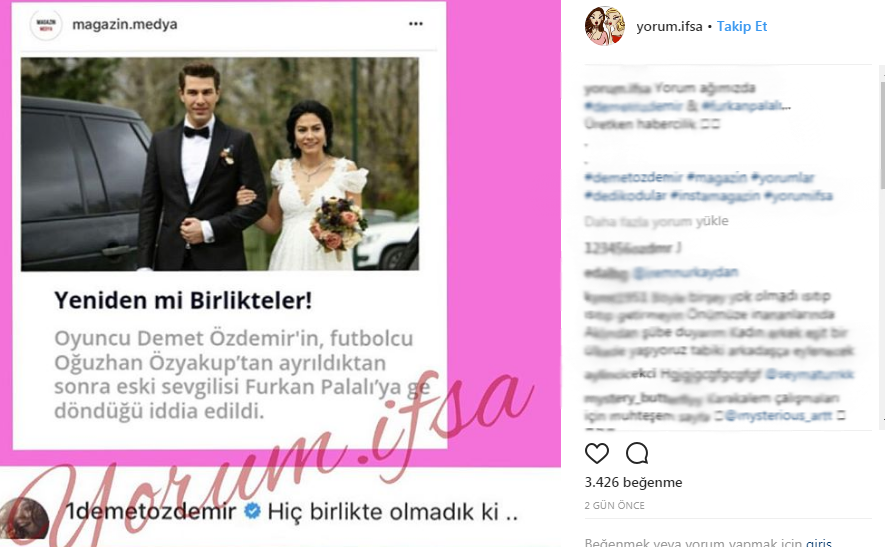Click the giriş login link
885x547 pixels.
[x=818, y=542]
